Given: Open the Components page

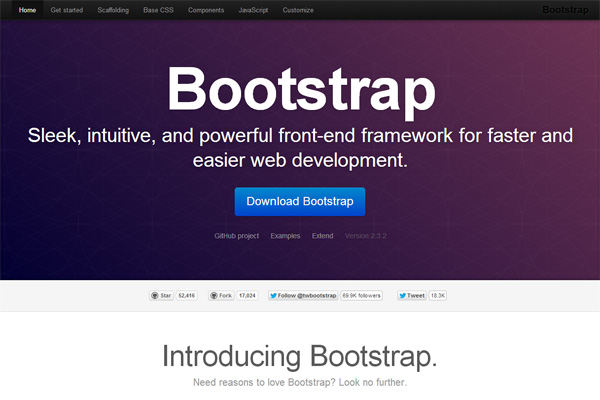Looking at the screenshot, I should pos(206,10).
